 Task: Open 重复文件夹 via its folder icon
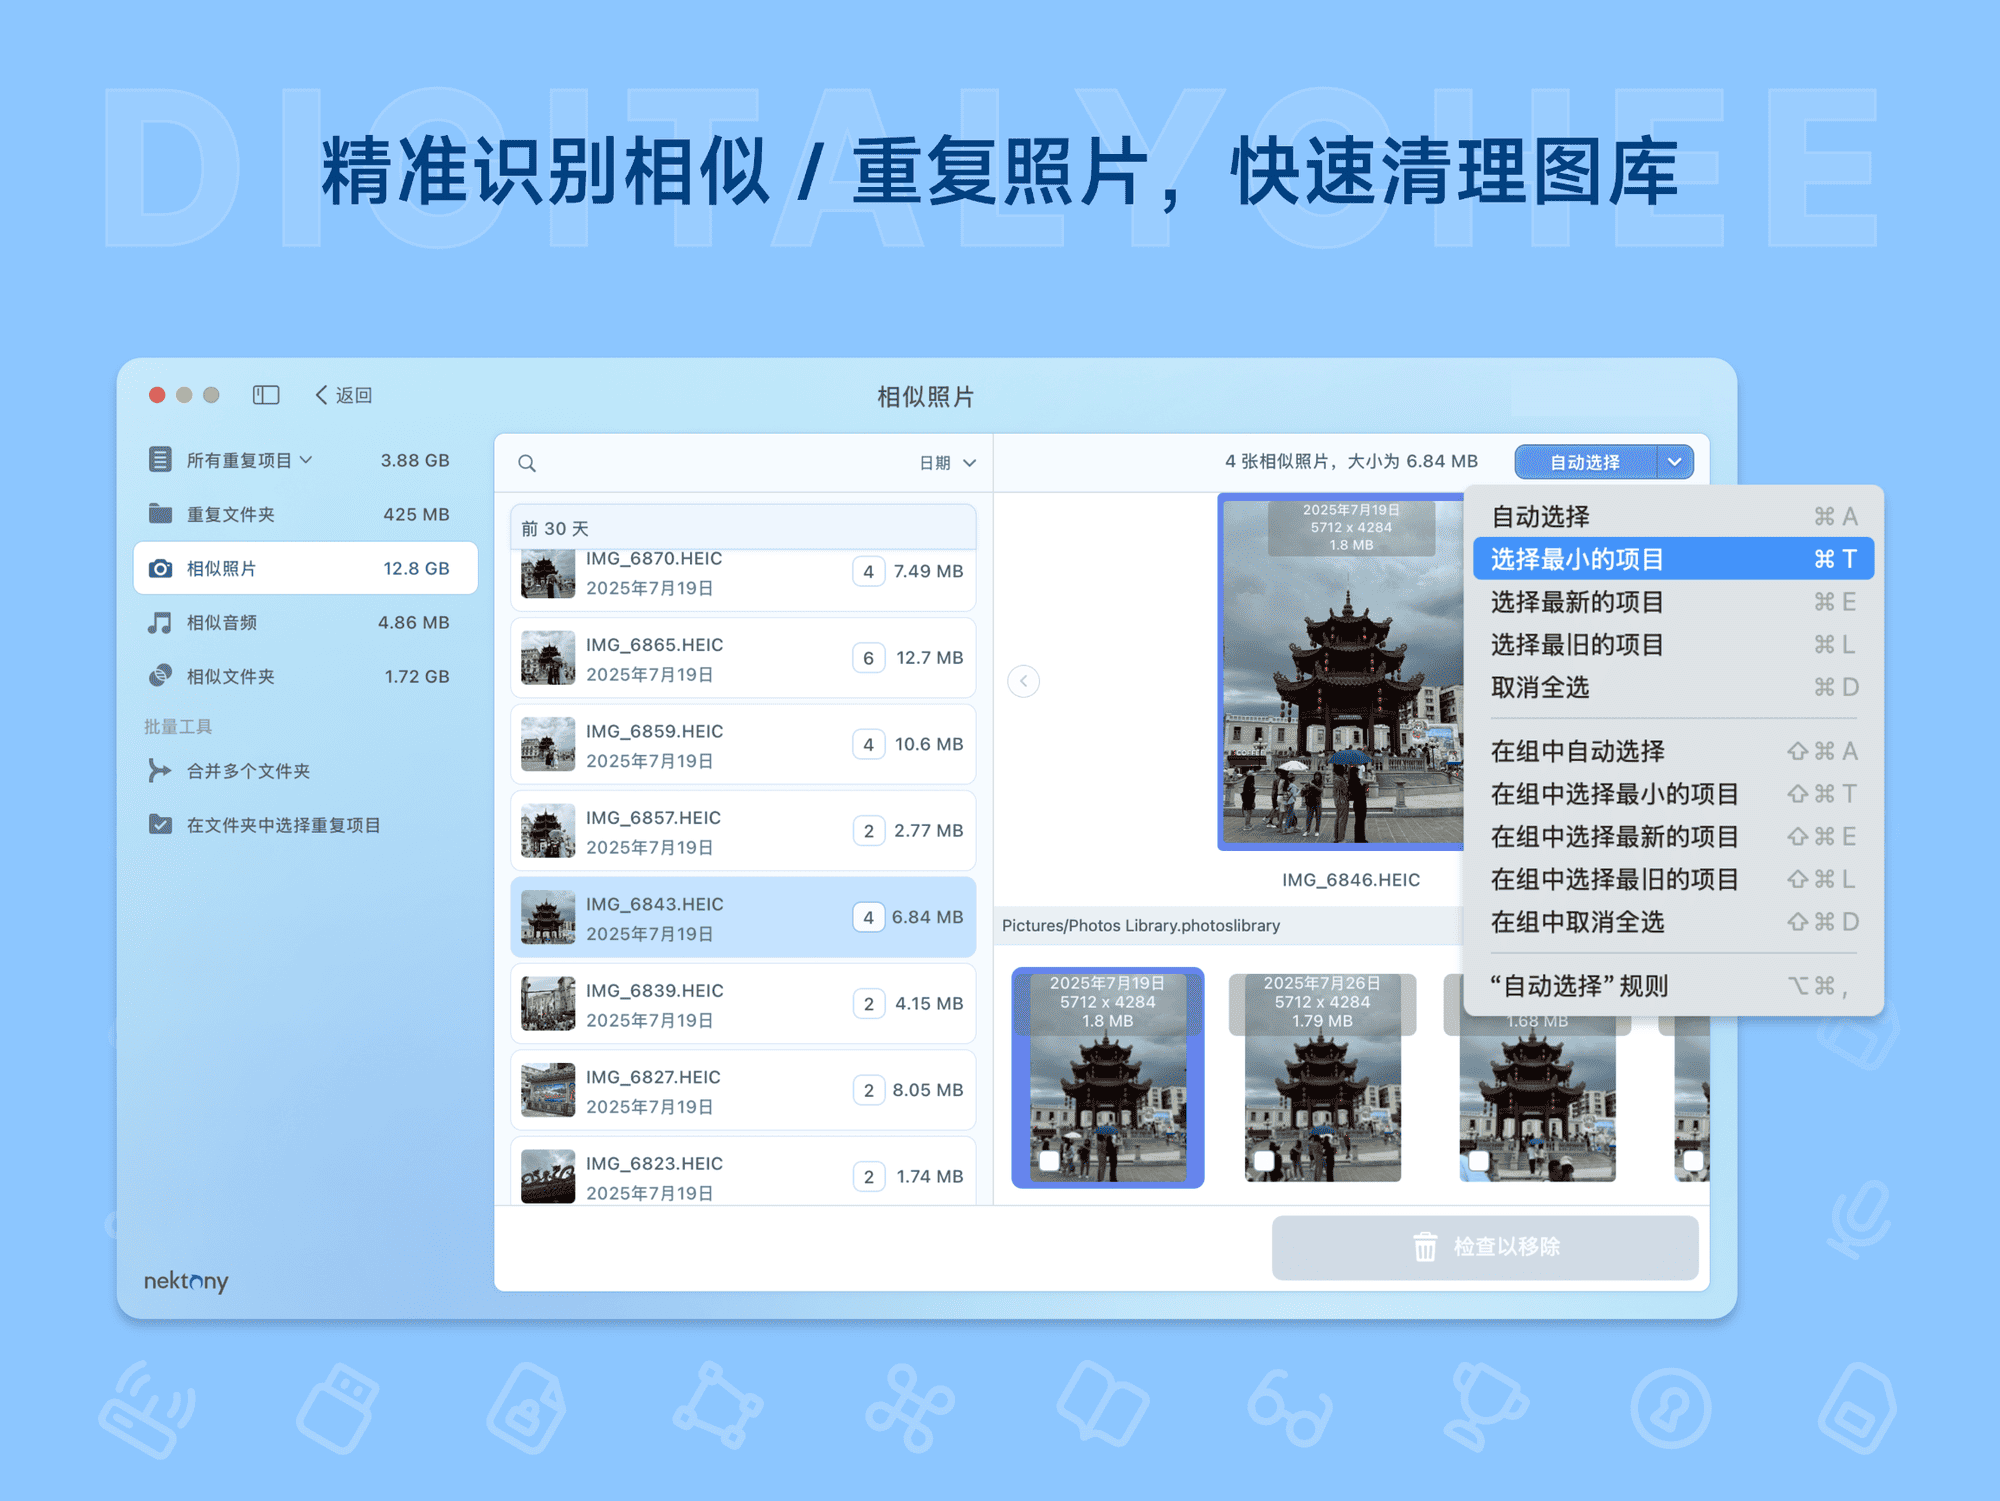(x=160, y=513)
